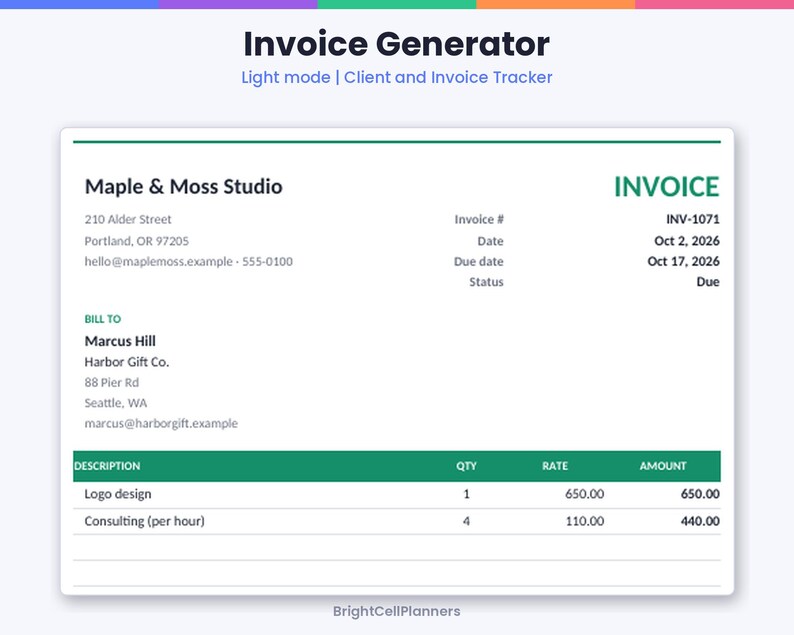The width and height of the screenshot is (794, 635).
Task: Click the AMOUNT column header
Action: 663,466
